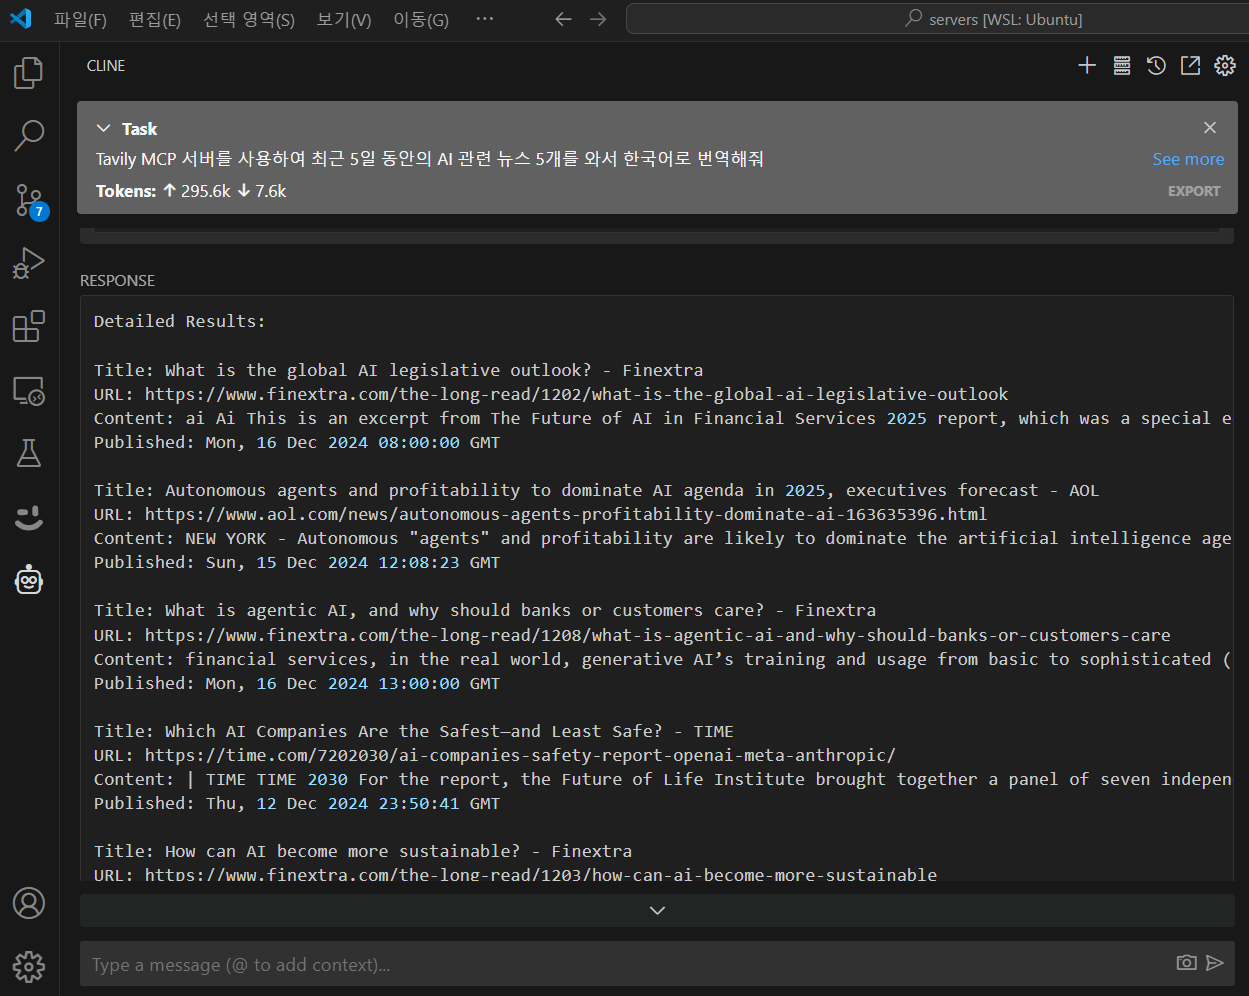
Task: Open the 보기(V) menu
Action: click(344, 20)
